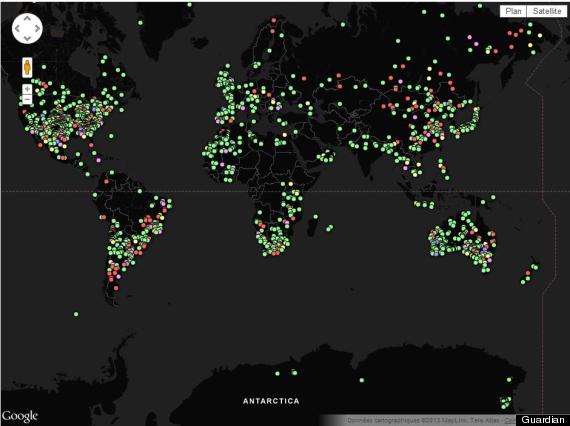Pan the map left with the arrow
The height and width of the screenshot is (426, 570).
pyautogui.click(x=17, y=28)
